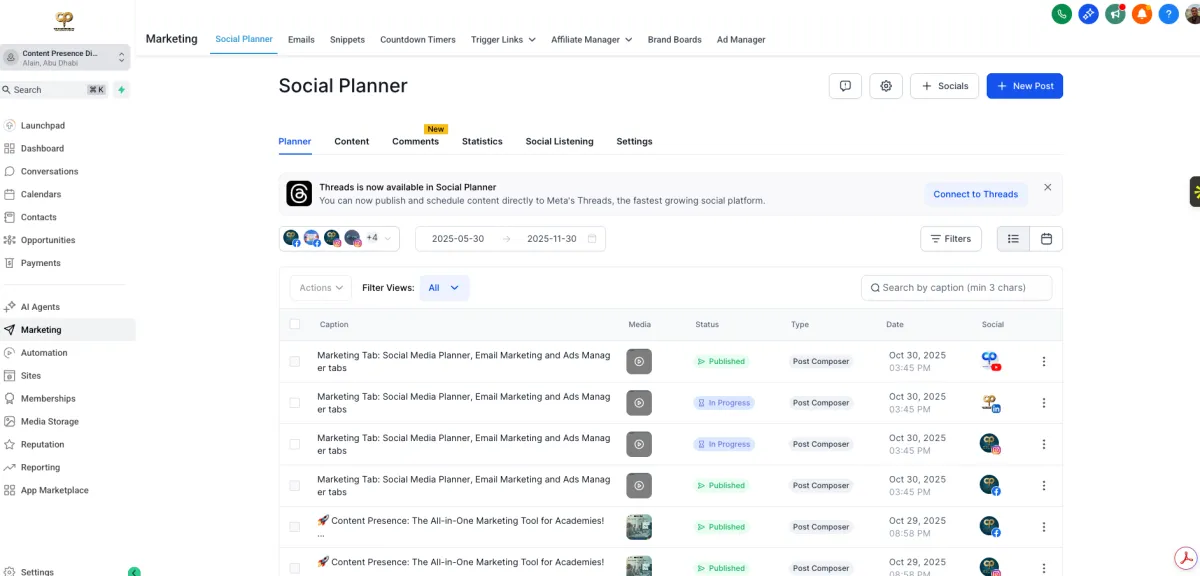Open the blue help question mark icon
The width and height of the screenshot is (1200, 576).
pyautogui.click(x=1168, y=14)
